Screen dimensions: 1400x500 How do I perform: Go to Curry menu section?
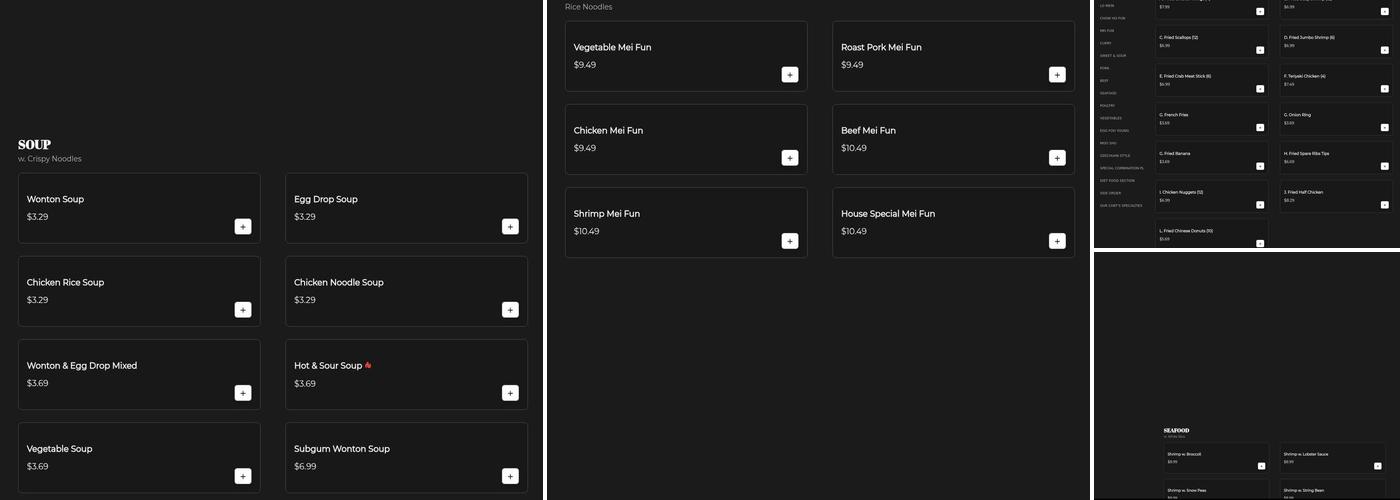point(1106,43)
